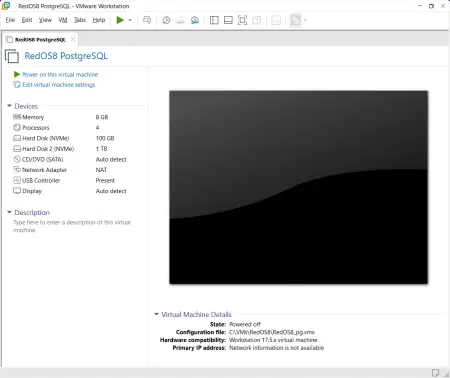This screenshot has width=450, height=378.
Task: Click the black VM console preview
Action: pyautogui.click(x=298, y=187)
